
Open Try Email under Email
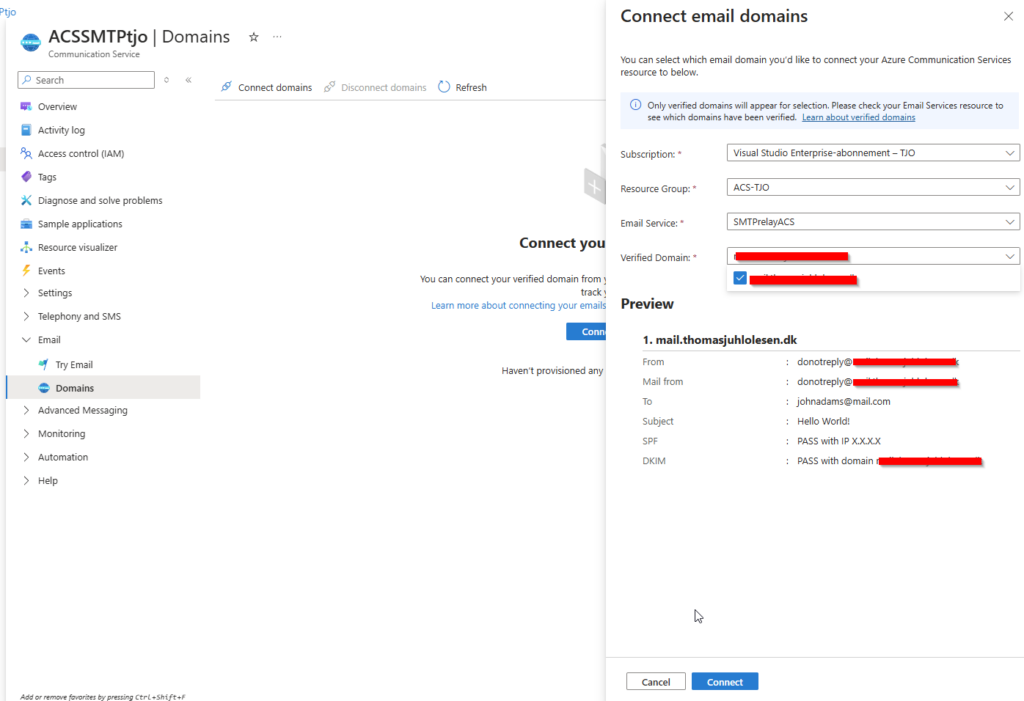(74, 365)
